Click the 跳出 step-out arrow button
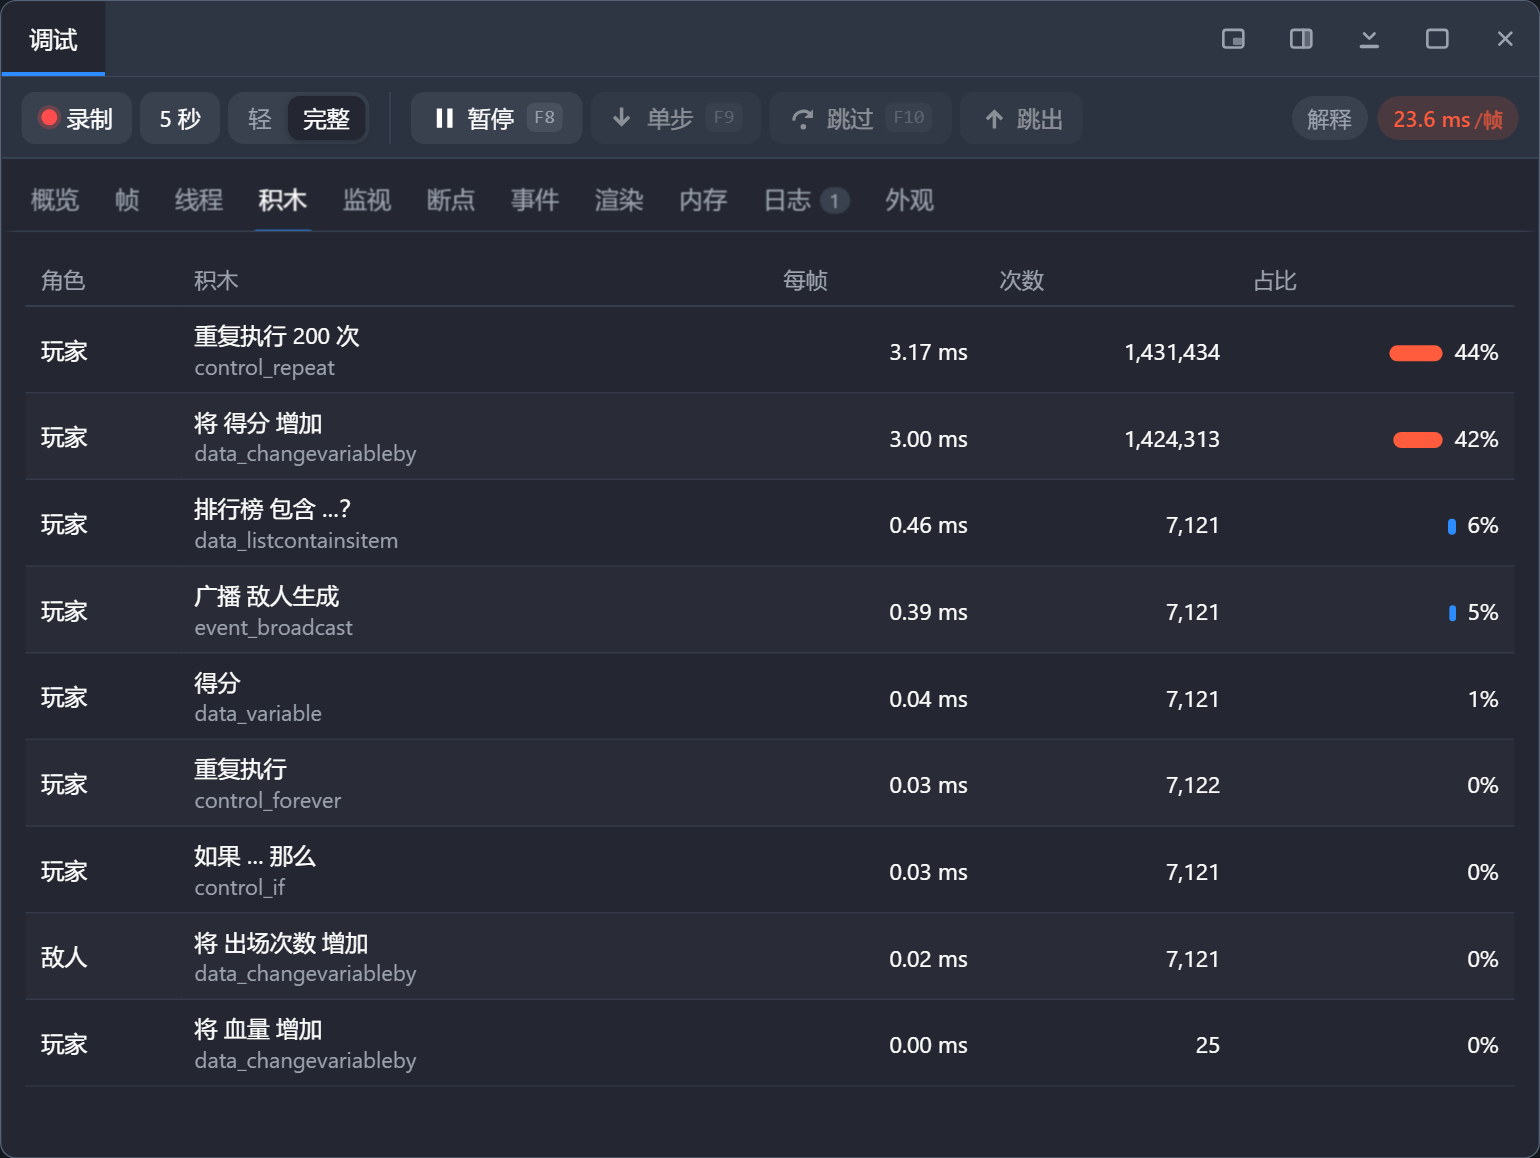1540x1158 pixels. click(x=1021, y=119)
